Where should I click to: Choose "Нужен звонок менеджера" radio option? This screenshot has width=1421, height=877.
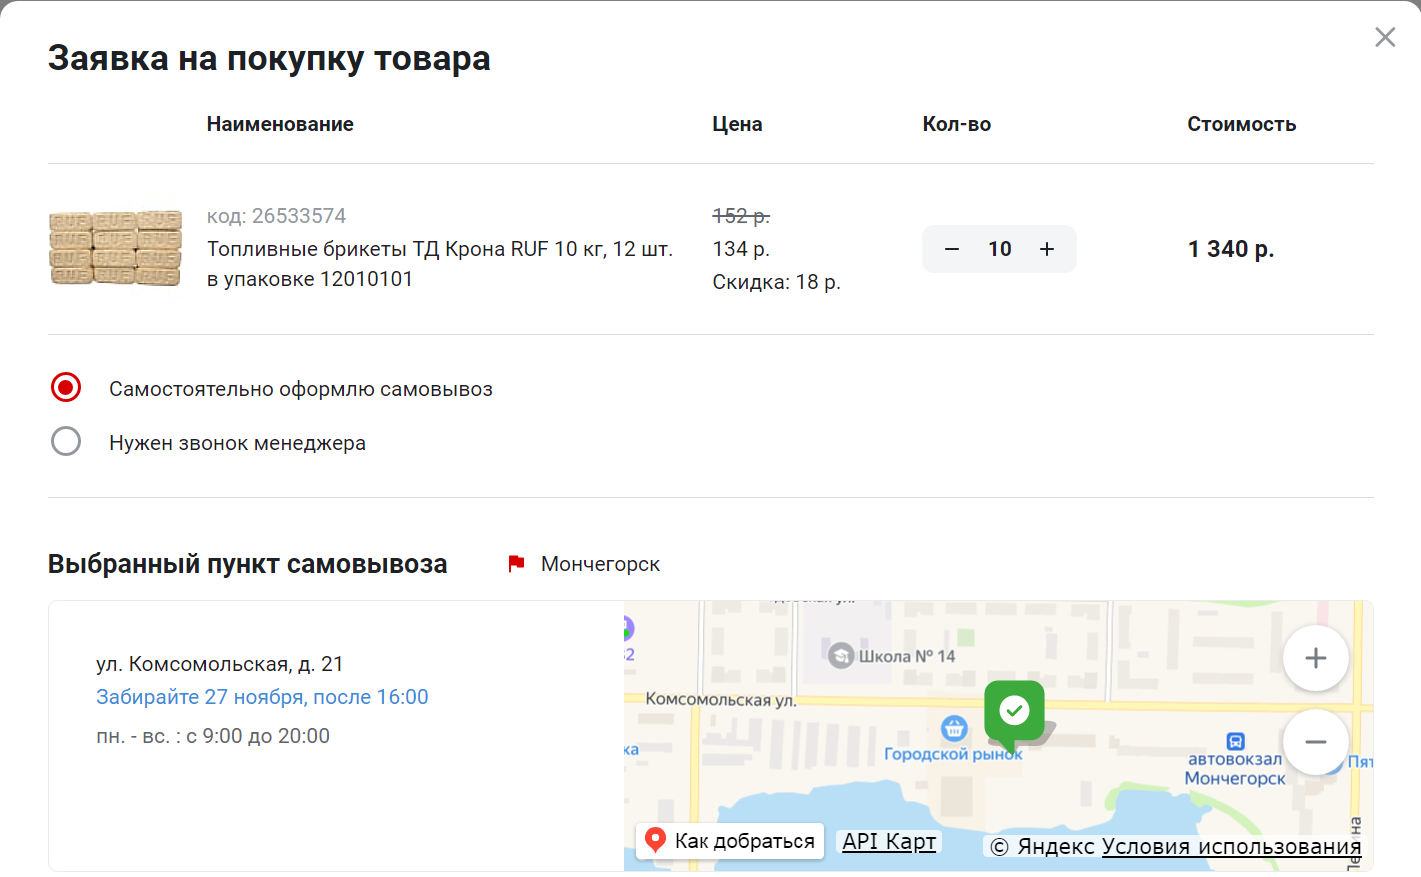click(x=66, y=442)
